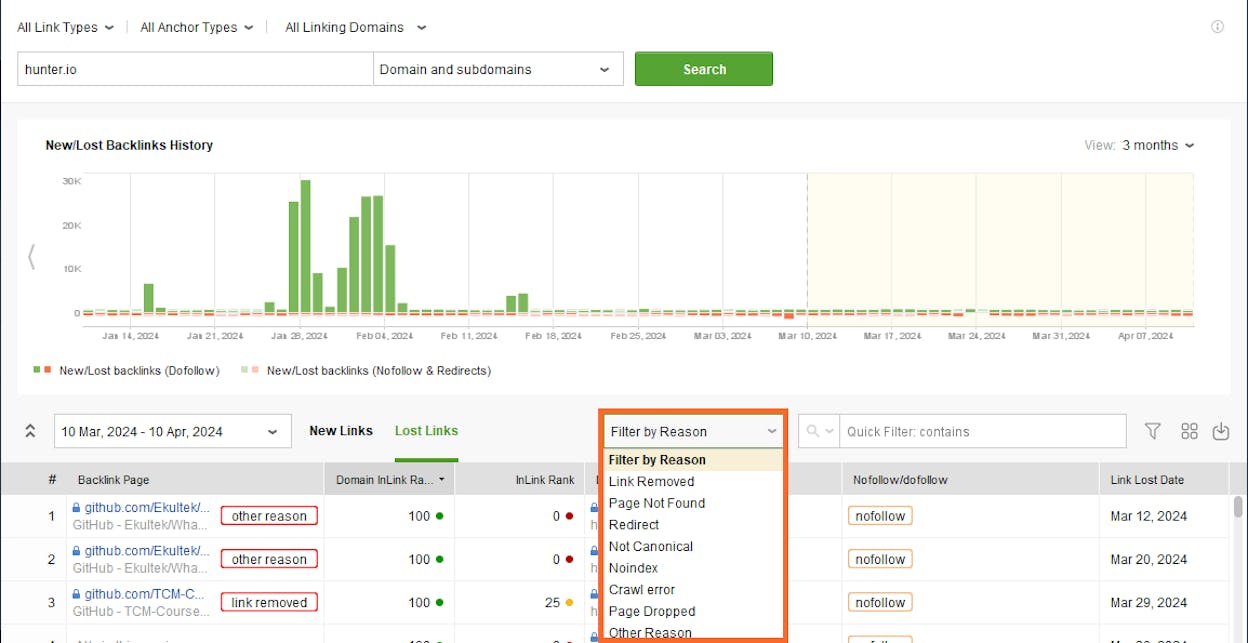This screenshot has width=1248, height=643.
Task: Click the info icon at top right
Action: (1217, 27)
